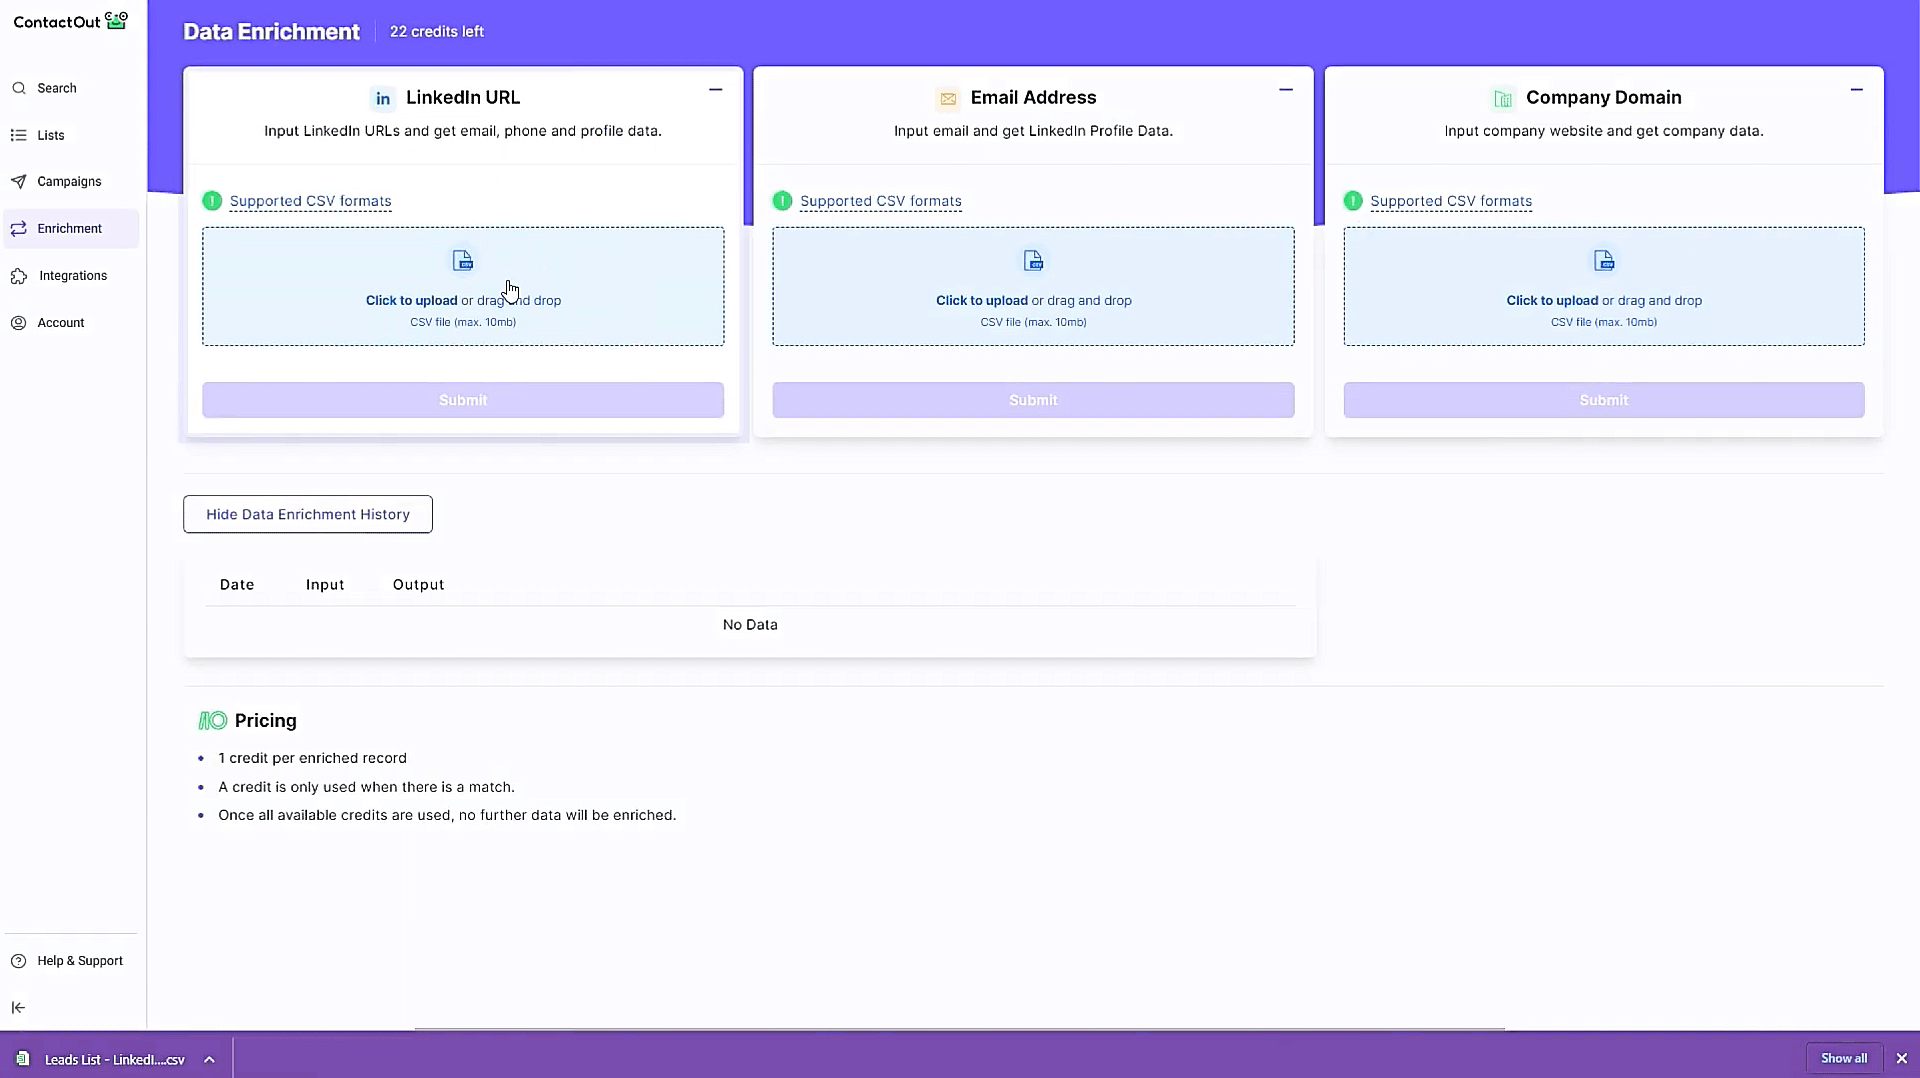This screenshot has height=1078, width=1920.
Task: Expand options for downloaded Leads List file
Action: coord(210,1059)
